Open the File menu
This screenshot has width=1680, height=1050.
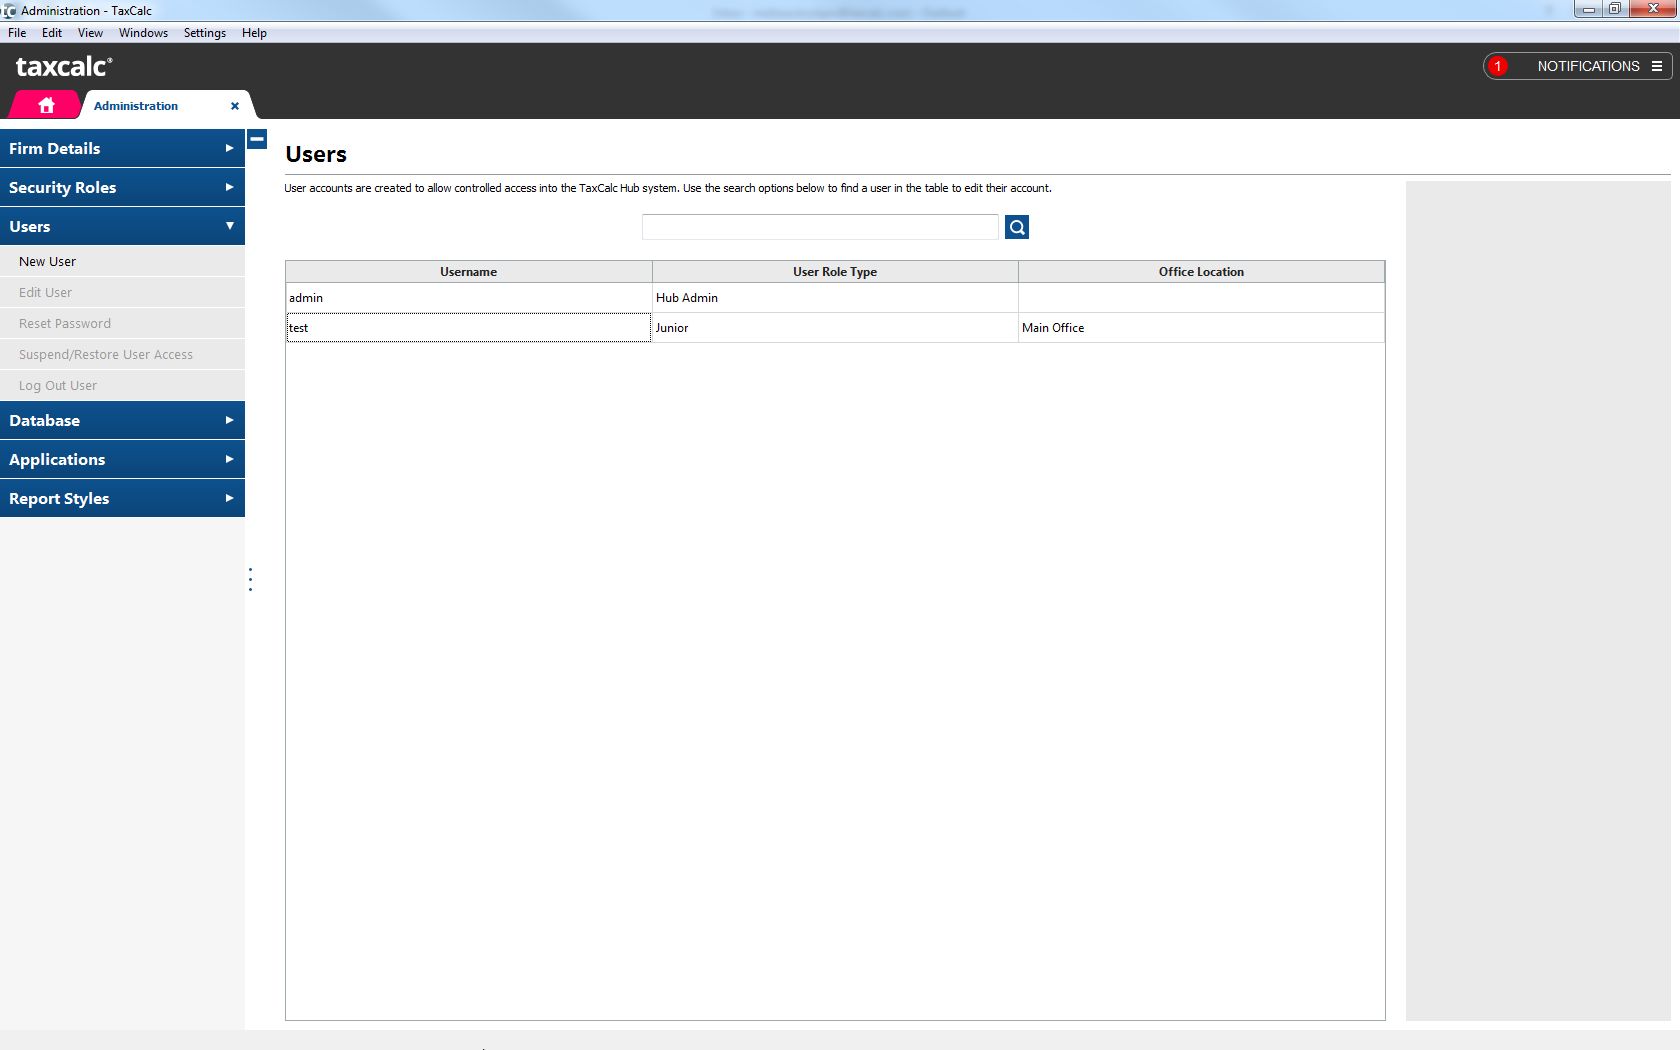point(17,33)
